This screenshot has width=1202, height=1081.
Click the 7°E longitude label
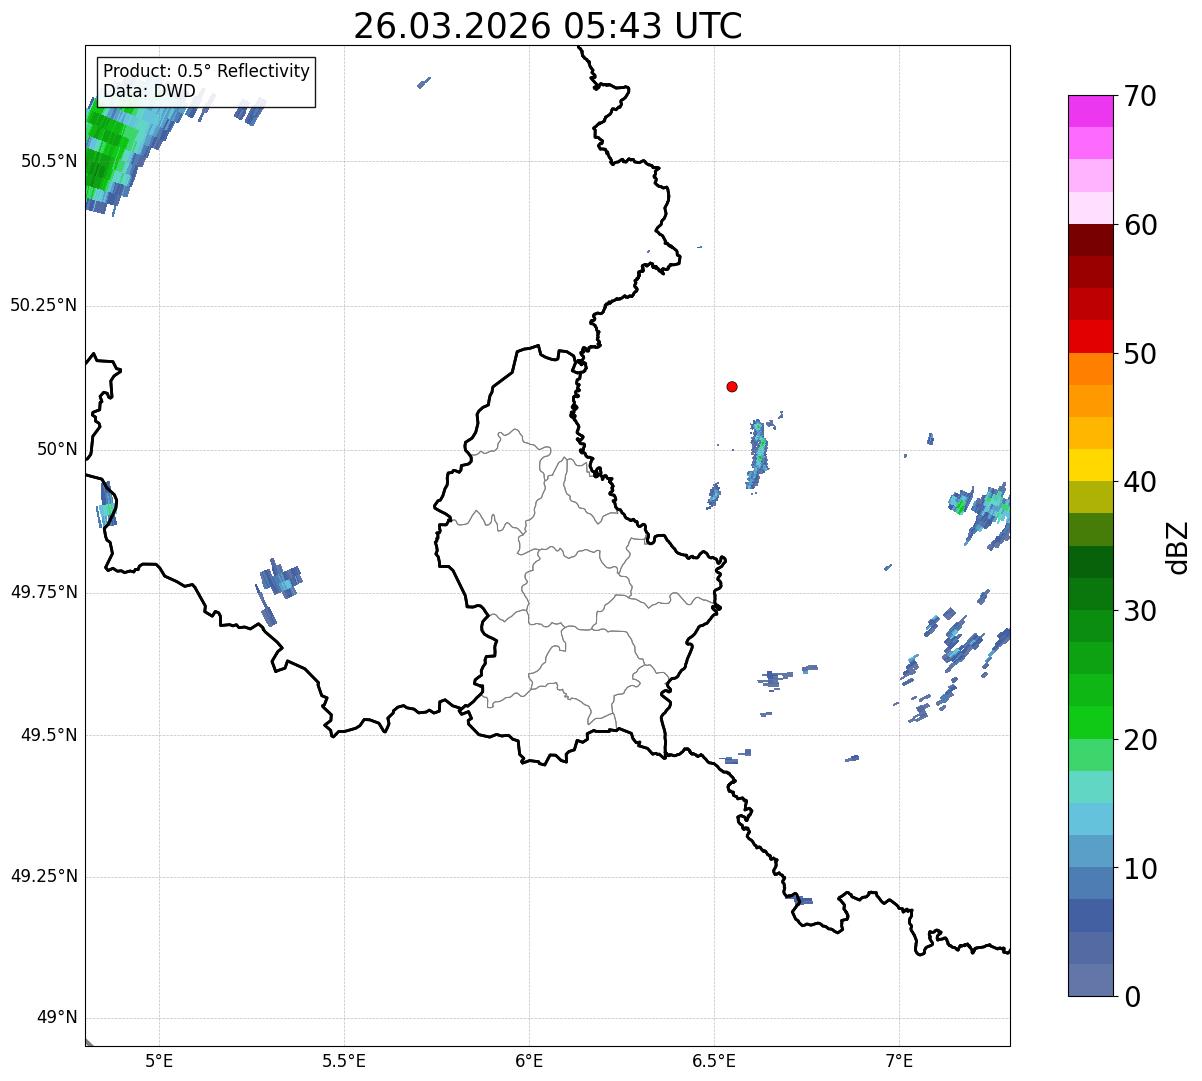pos(899,1060)
